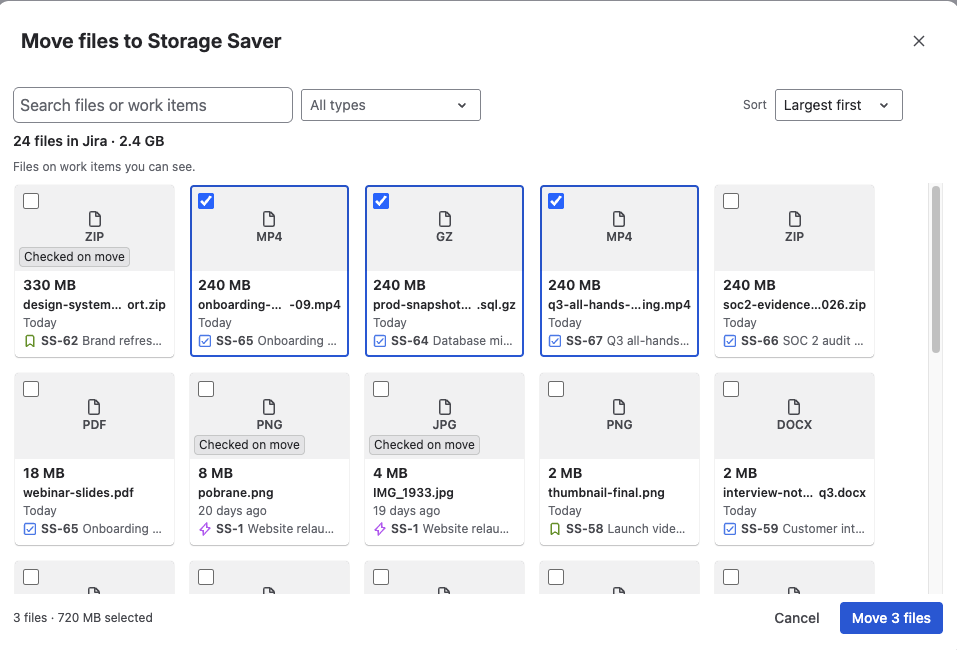Viewport: 957px width, 650px height.
Task: Click Checked on move badge on IMG_1933.jpg
Action: (424, 445)
